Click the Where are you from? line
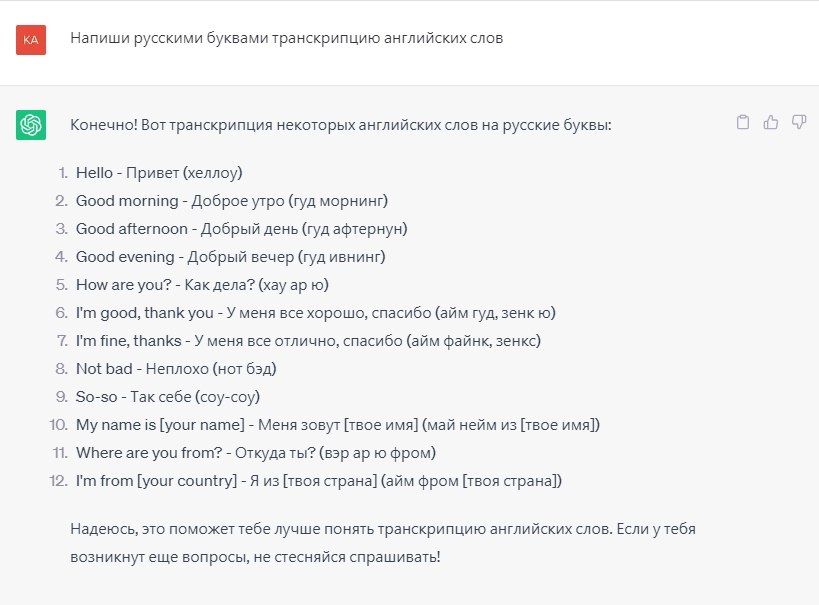Viewport: 819px width, 605px height. coord(256,453)
